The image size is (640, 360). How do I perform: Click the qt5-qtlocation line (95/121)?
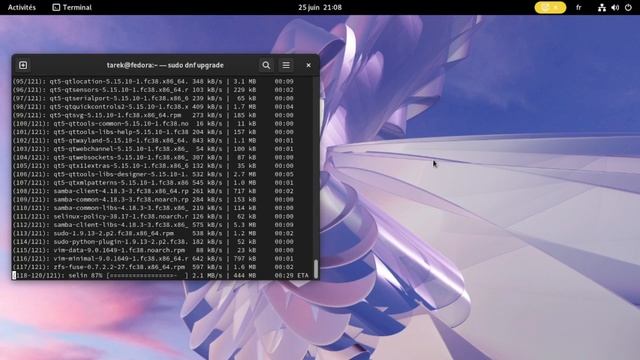click(x=153, y=81)
